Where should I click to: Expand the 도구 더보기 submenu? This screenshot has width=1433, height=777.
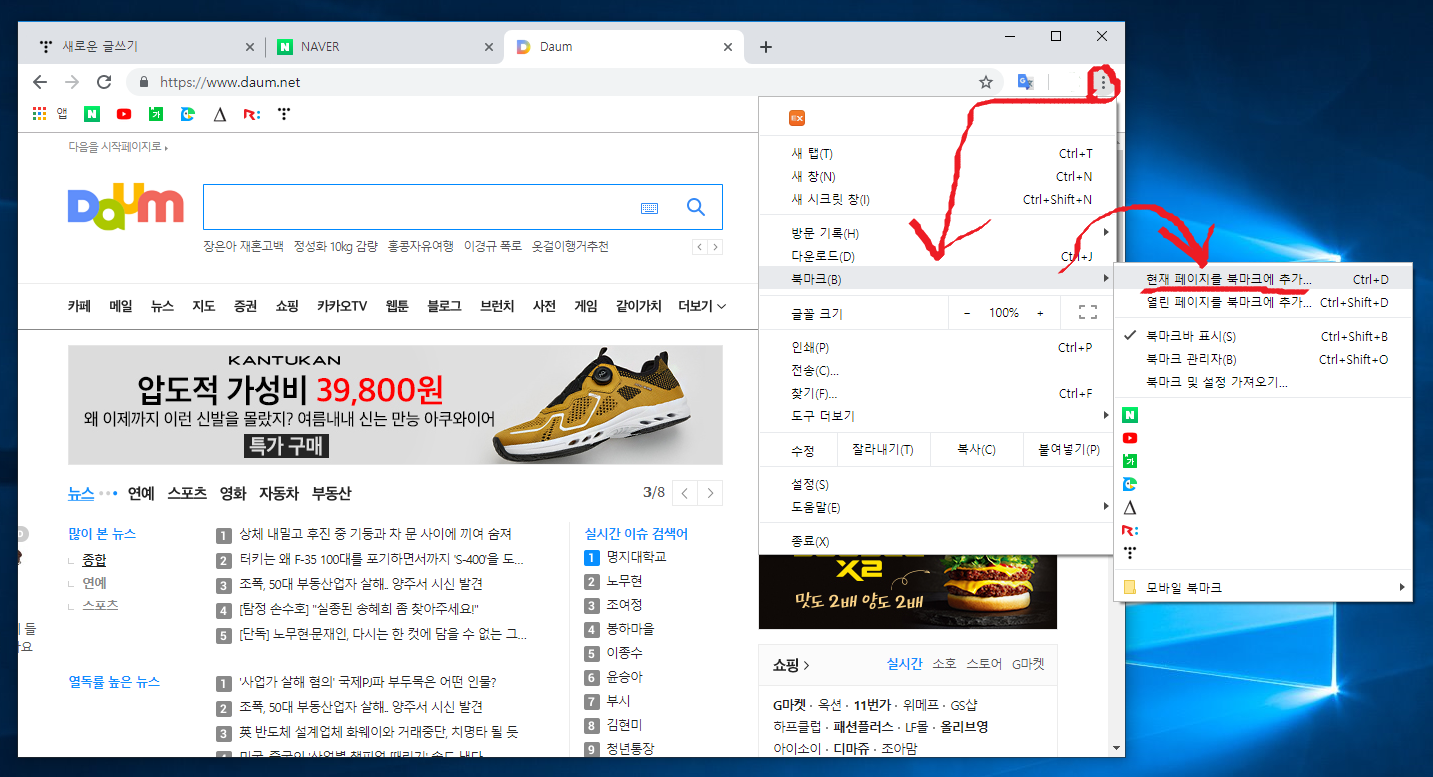click(x=937, y=415)
